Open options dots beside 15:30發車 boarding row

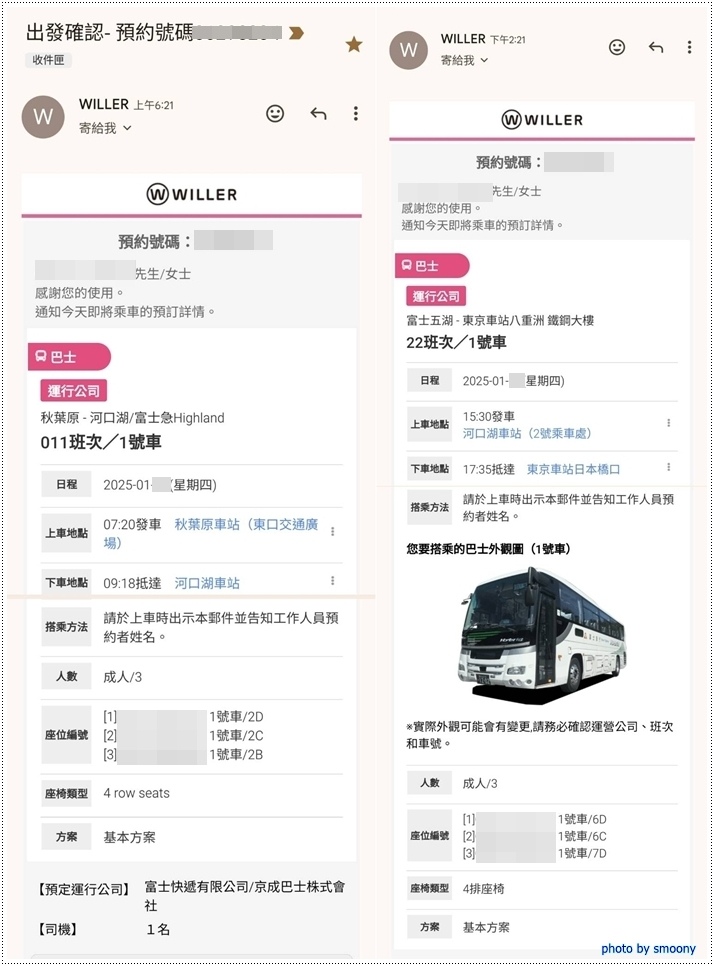coord(668,423)
